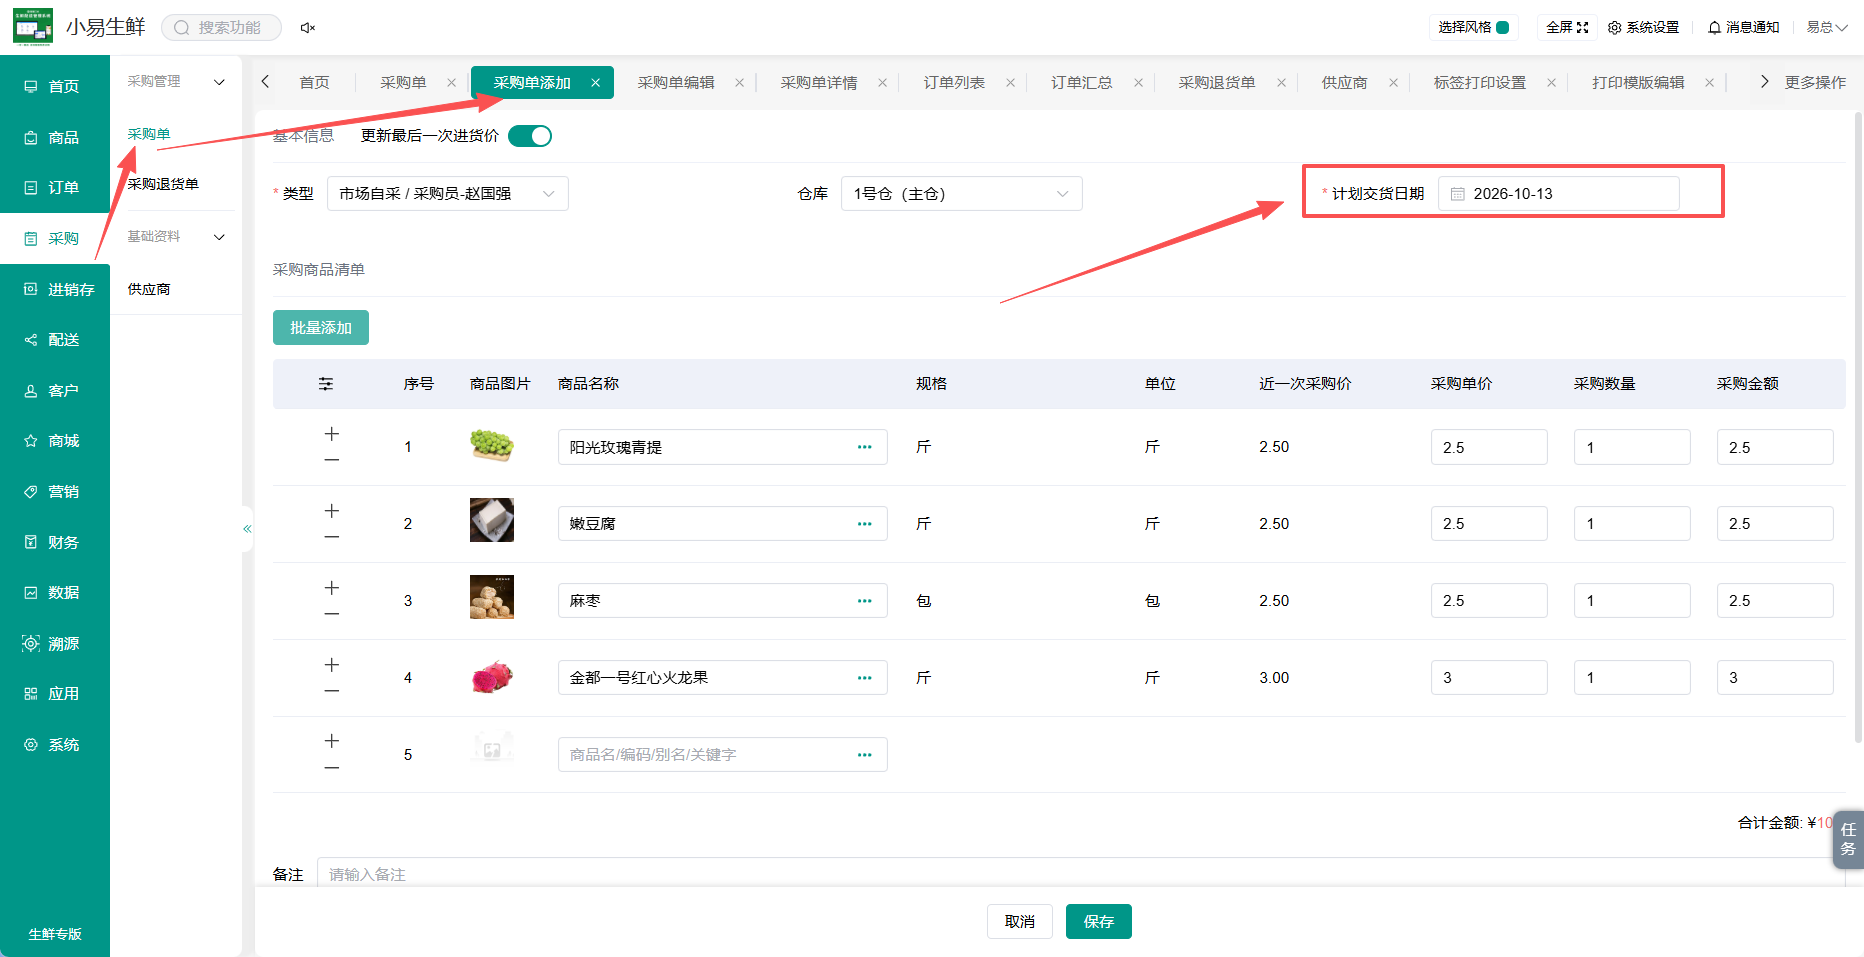Open the 易总 user account menu
1864x957 pixels.
click(x=1826, y=28)
